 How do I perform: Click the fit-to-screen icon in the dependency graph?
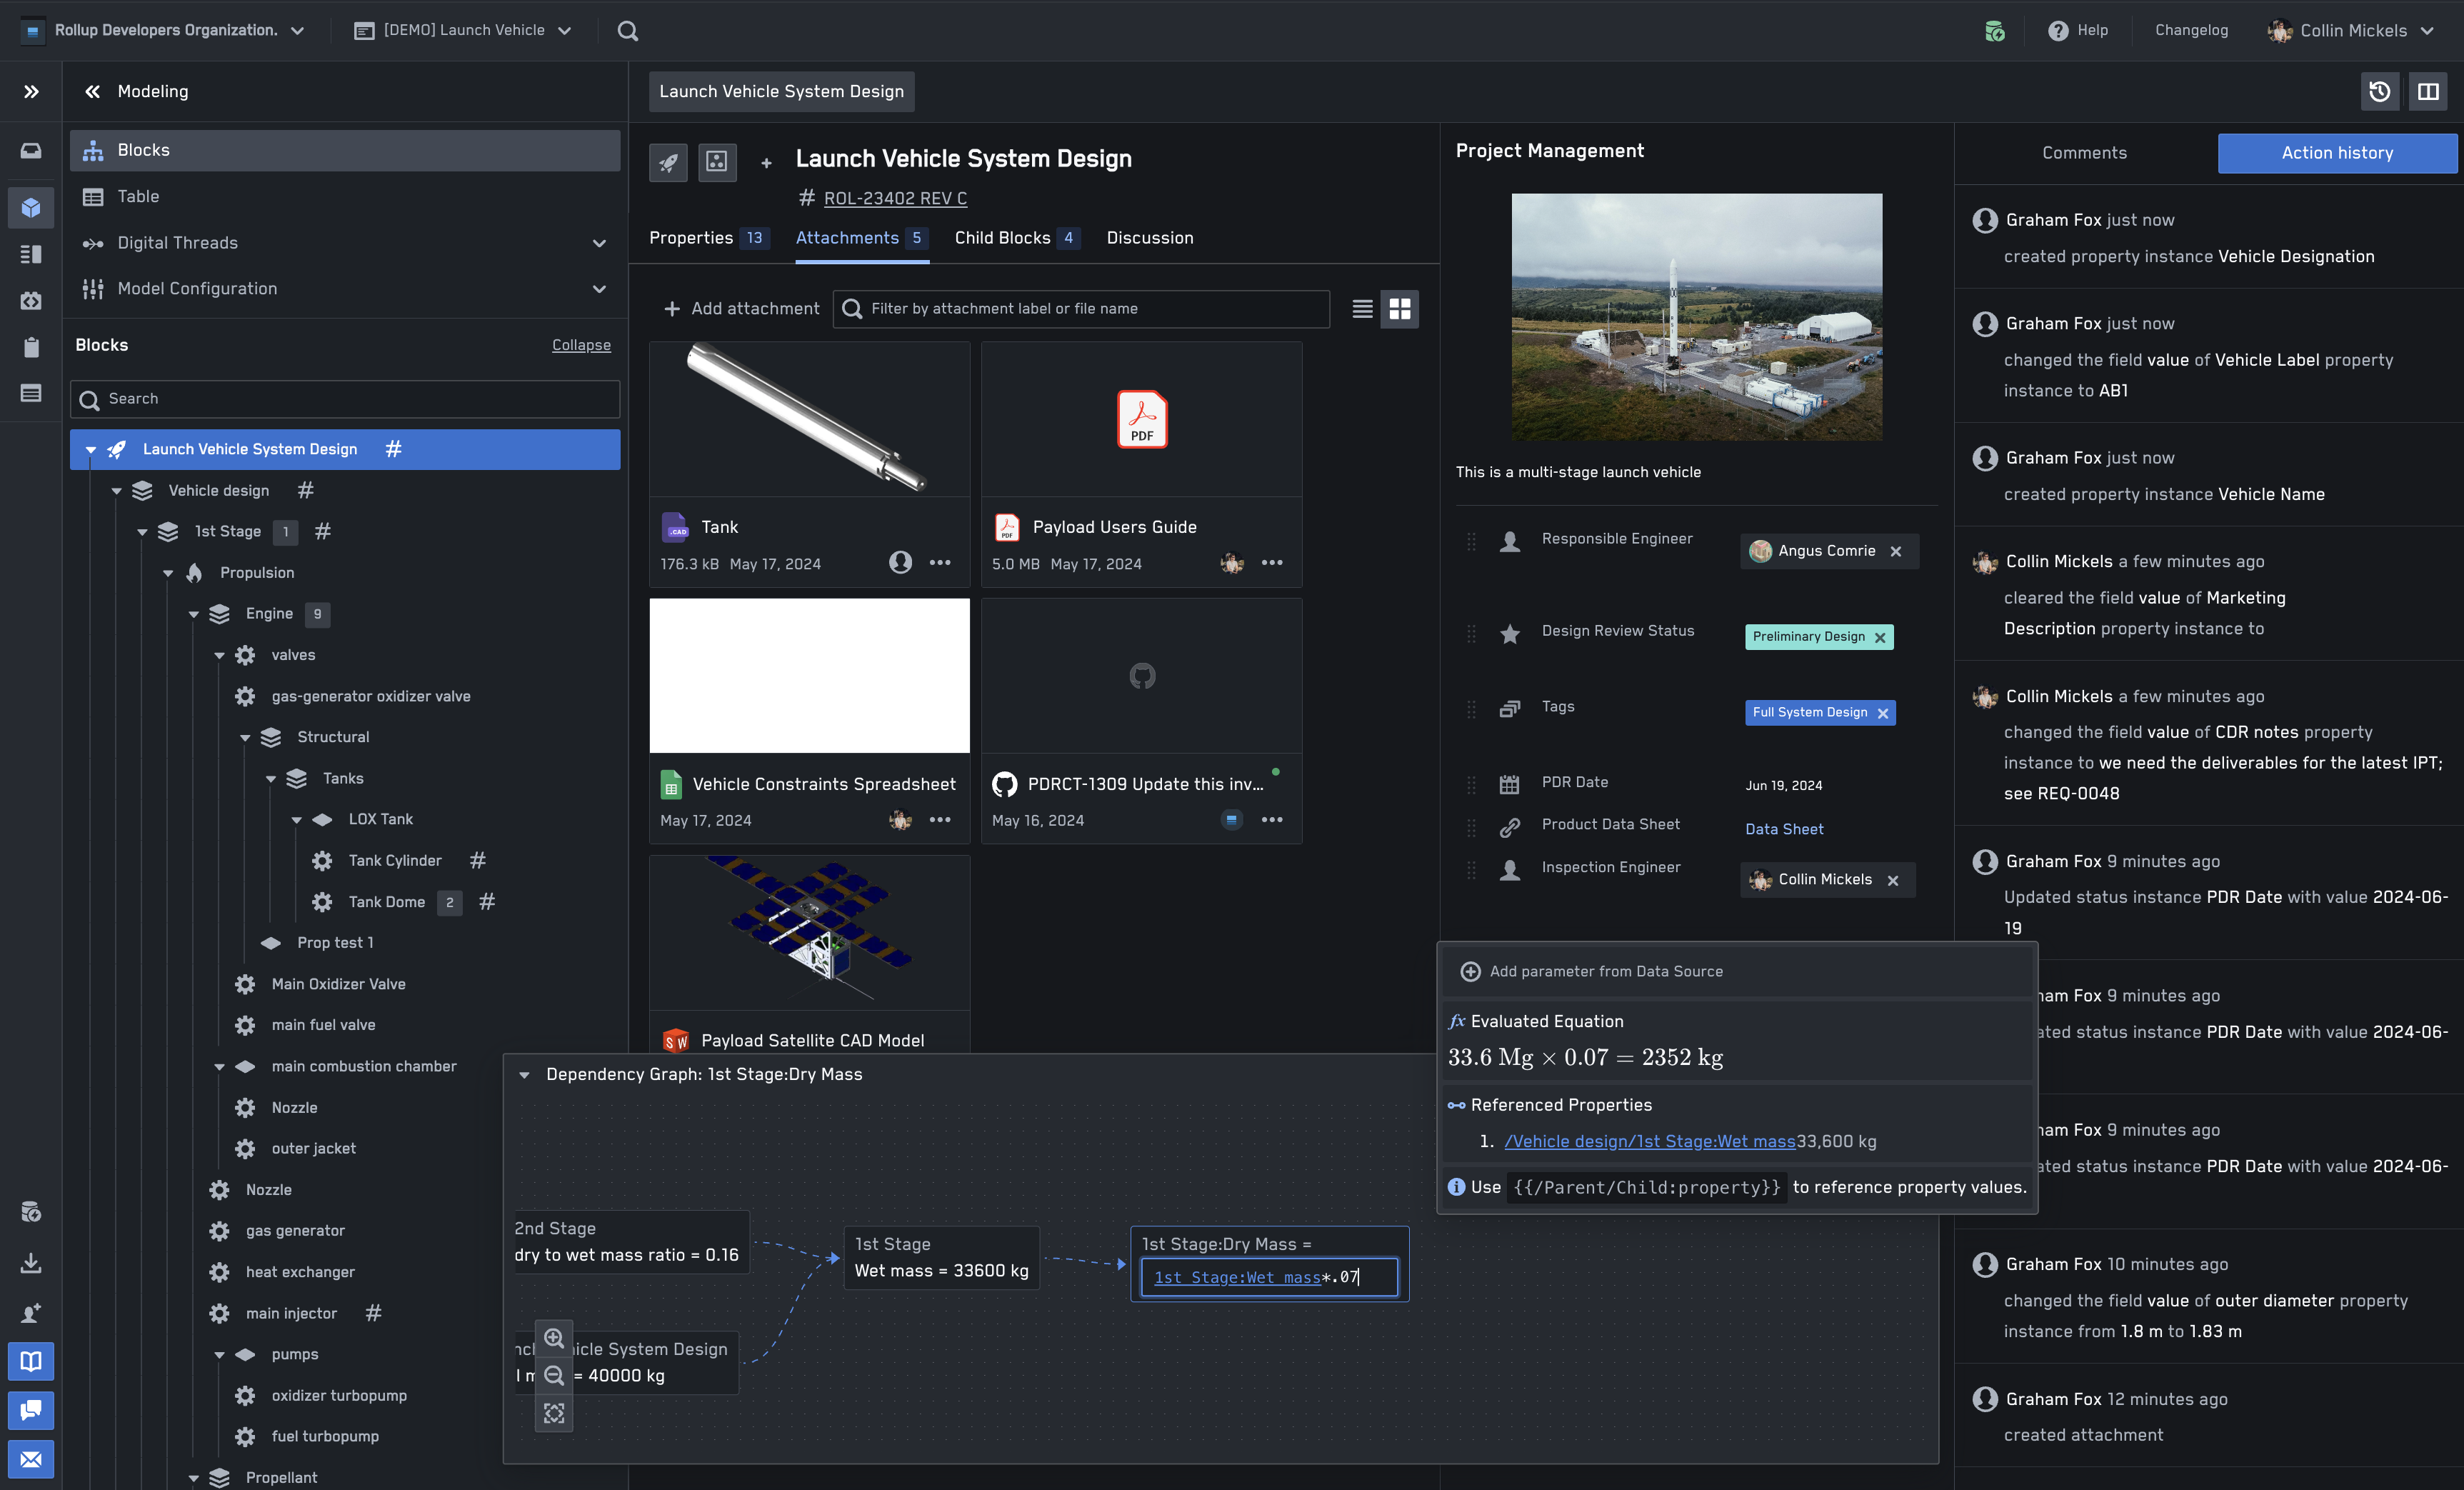point(554,1413)
